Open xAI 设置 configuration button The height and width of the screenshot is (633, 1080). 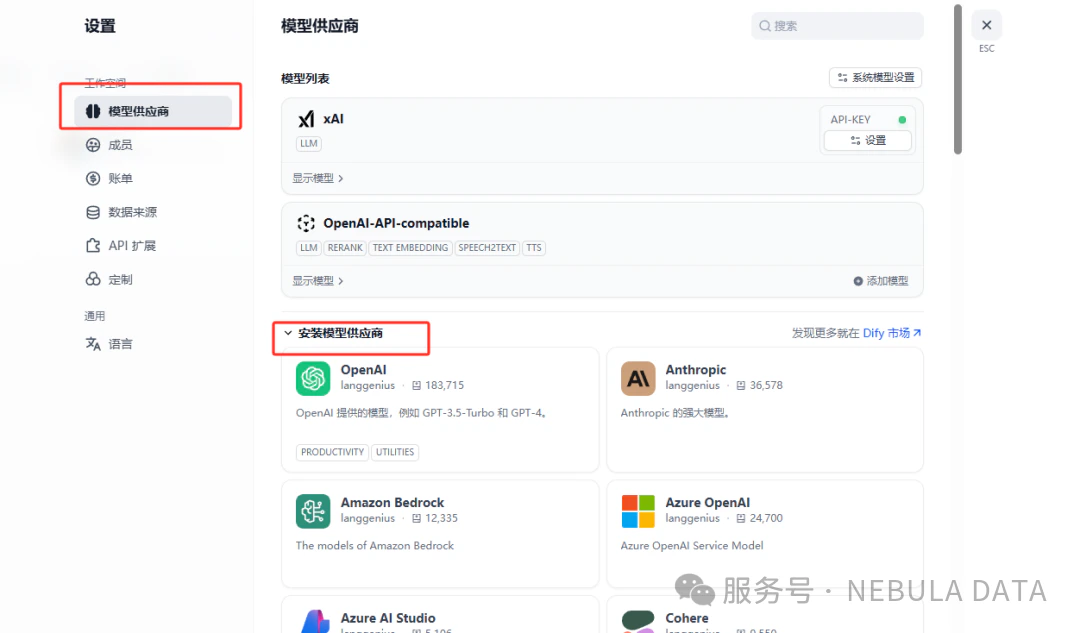click(x=868, y=141)
